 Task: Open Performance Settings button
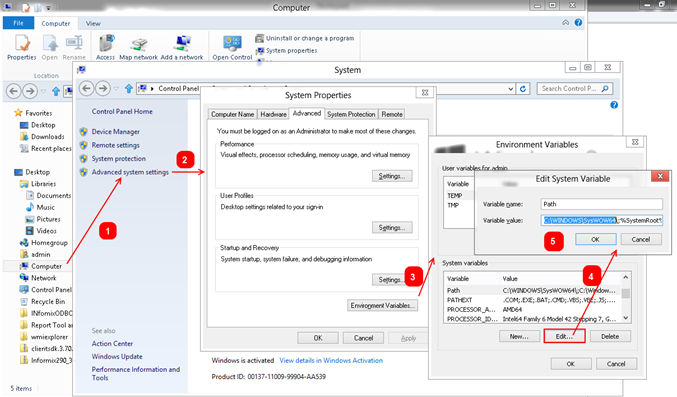(x=392, y=176)
